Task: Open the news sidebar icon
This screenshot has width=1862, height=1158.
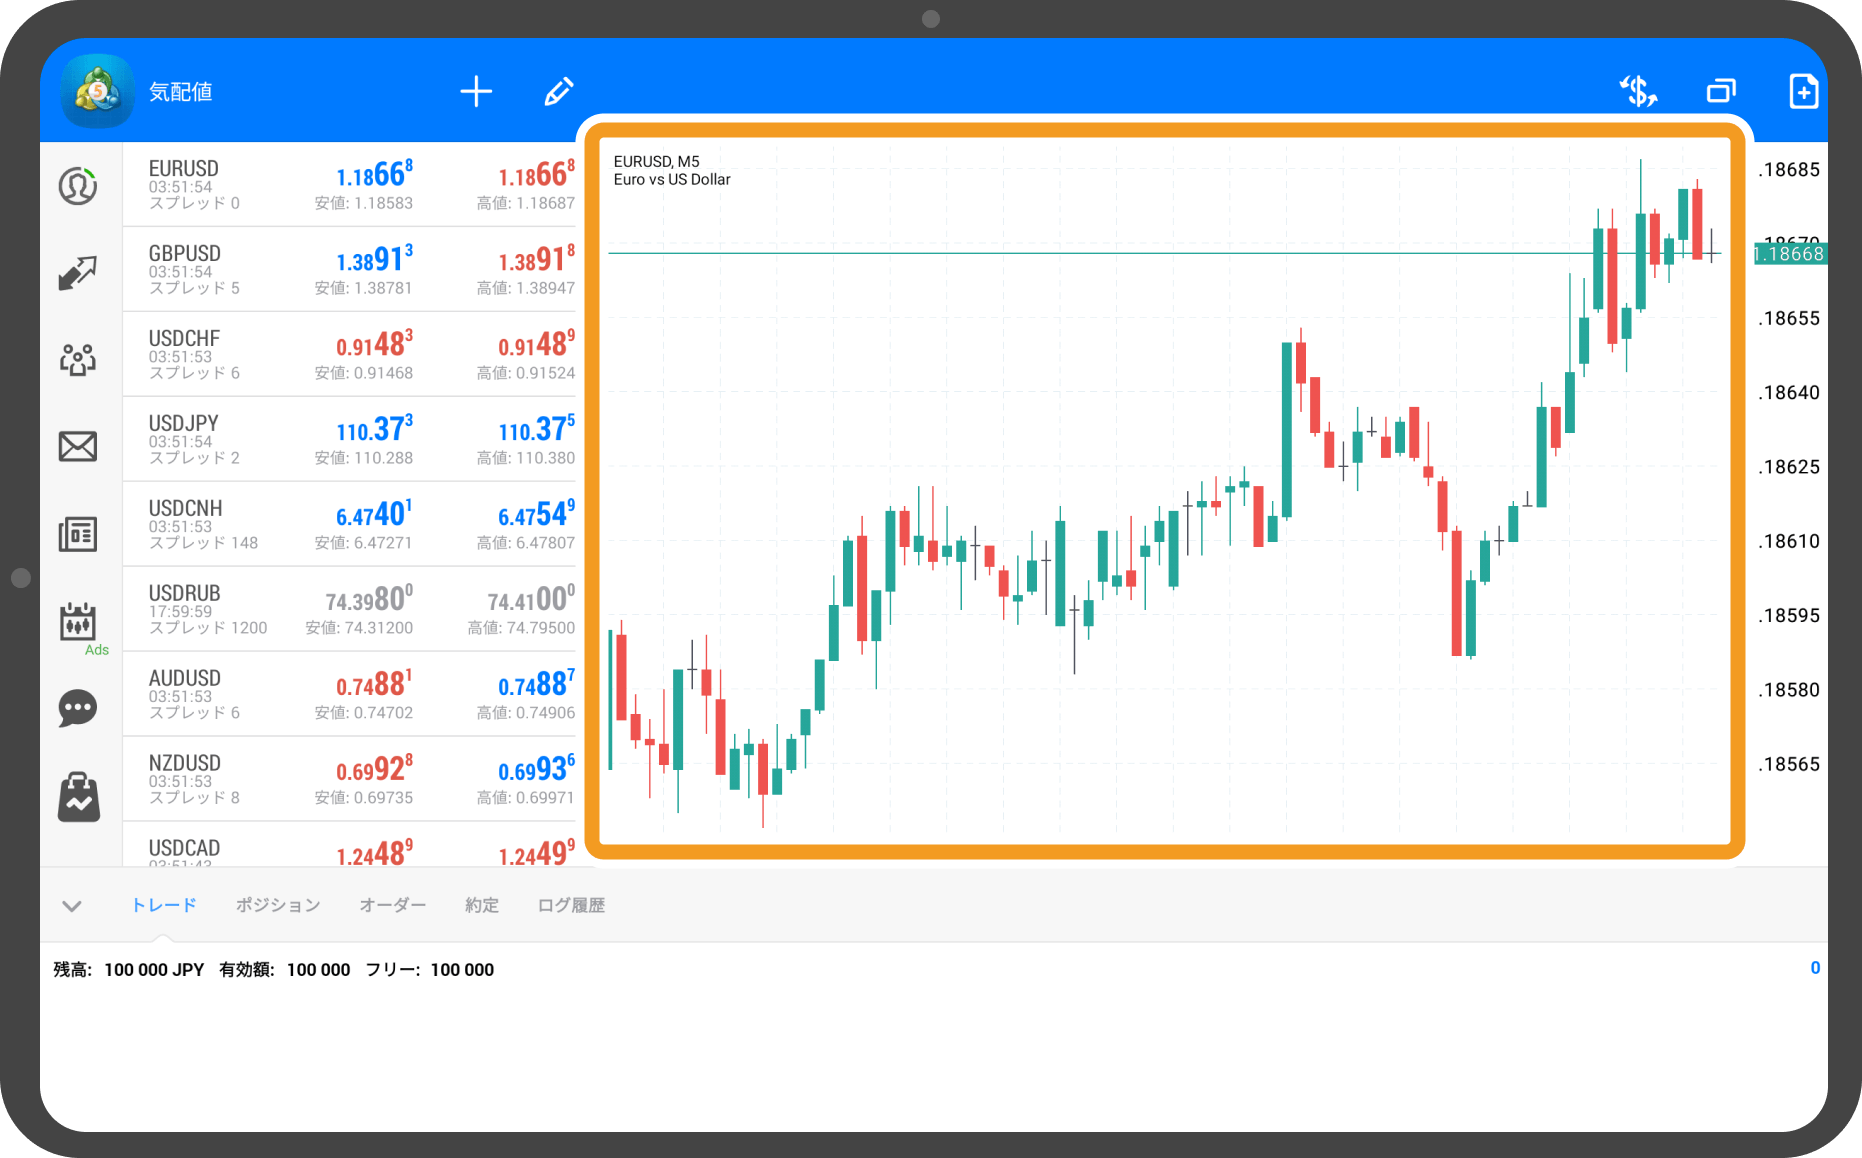Action: (x=78, y=534)
